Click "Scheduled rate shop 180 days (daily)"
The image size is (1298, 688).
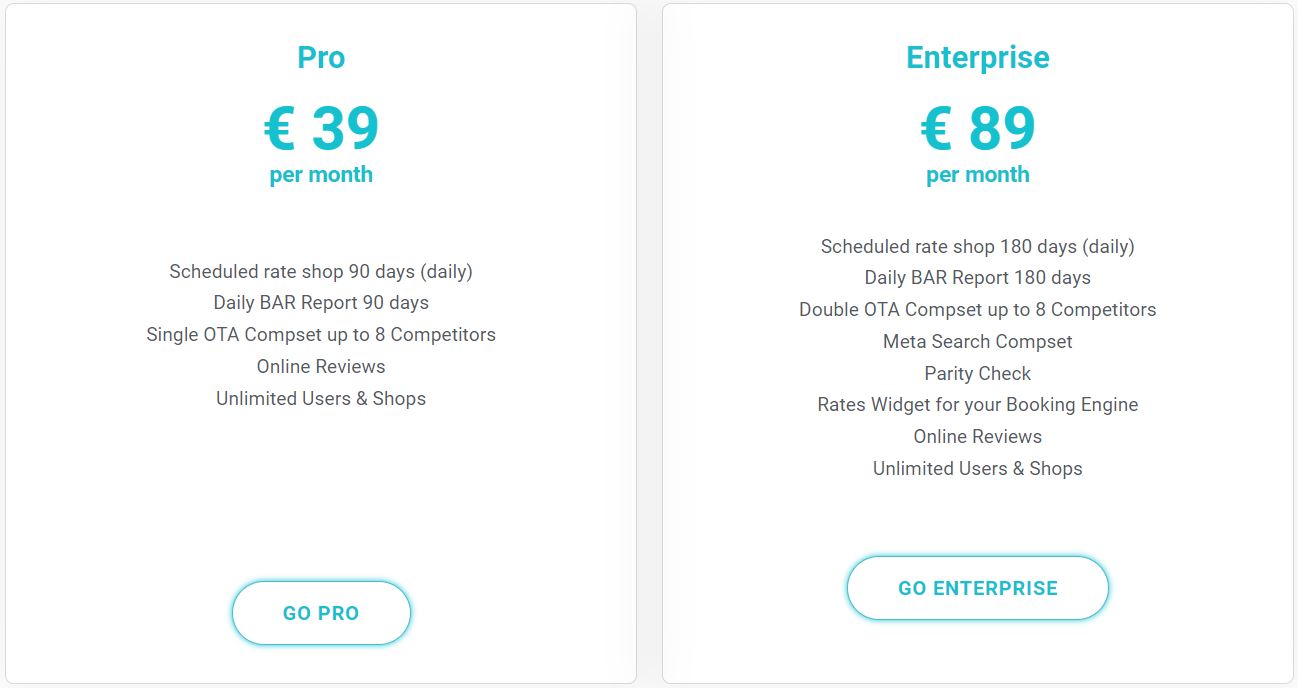tap(977, 246)
